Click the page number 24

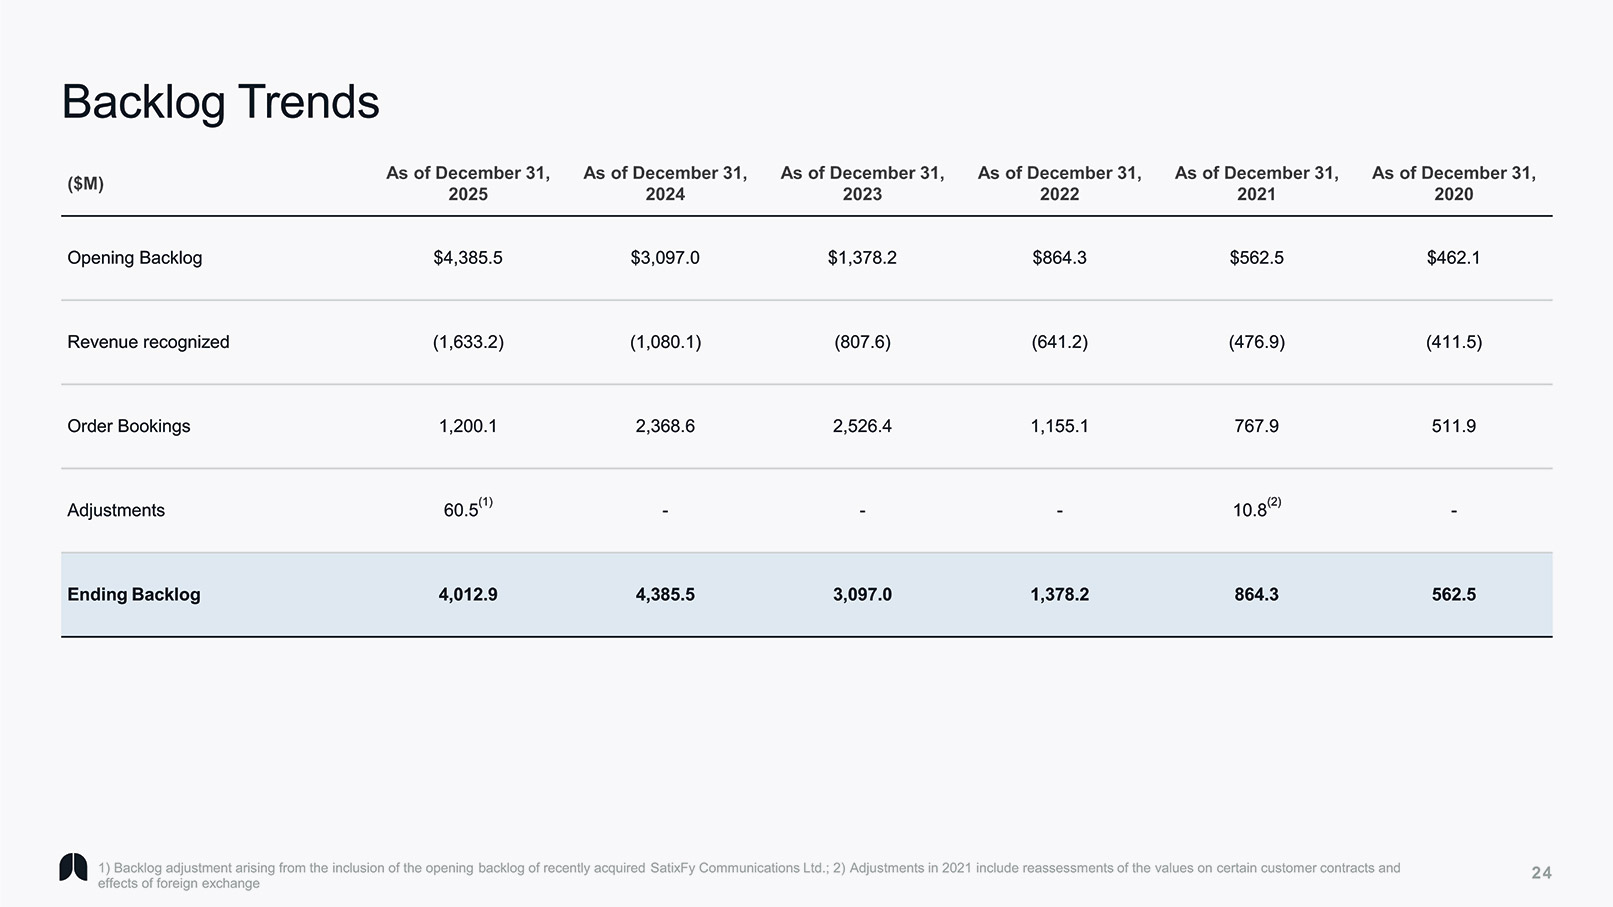(x=1541, y=873)
